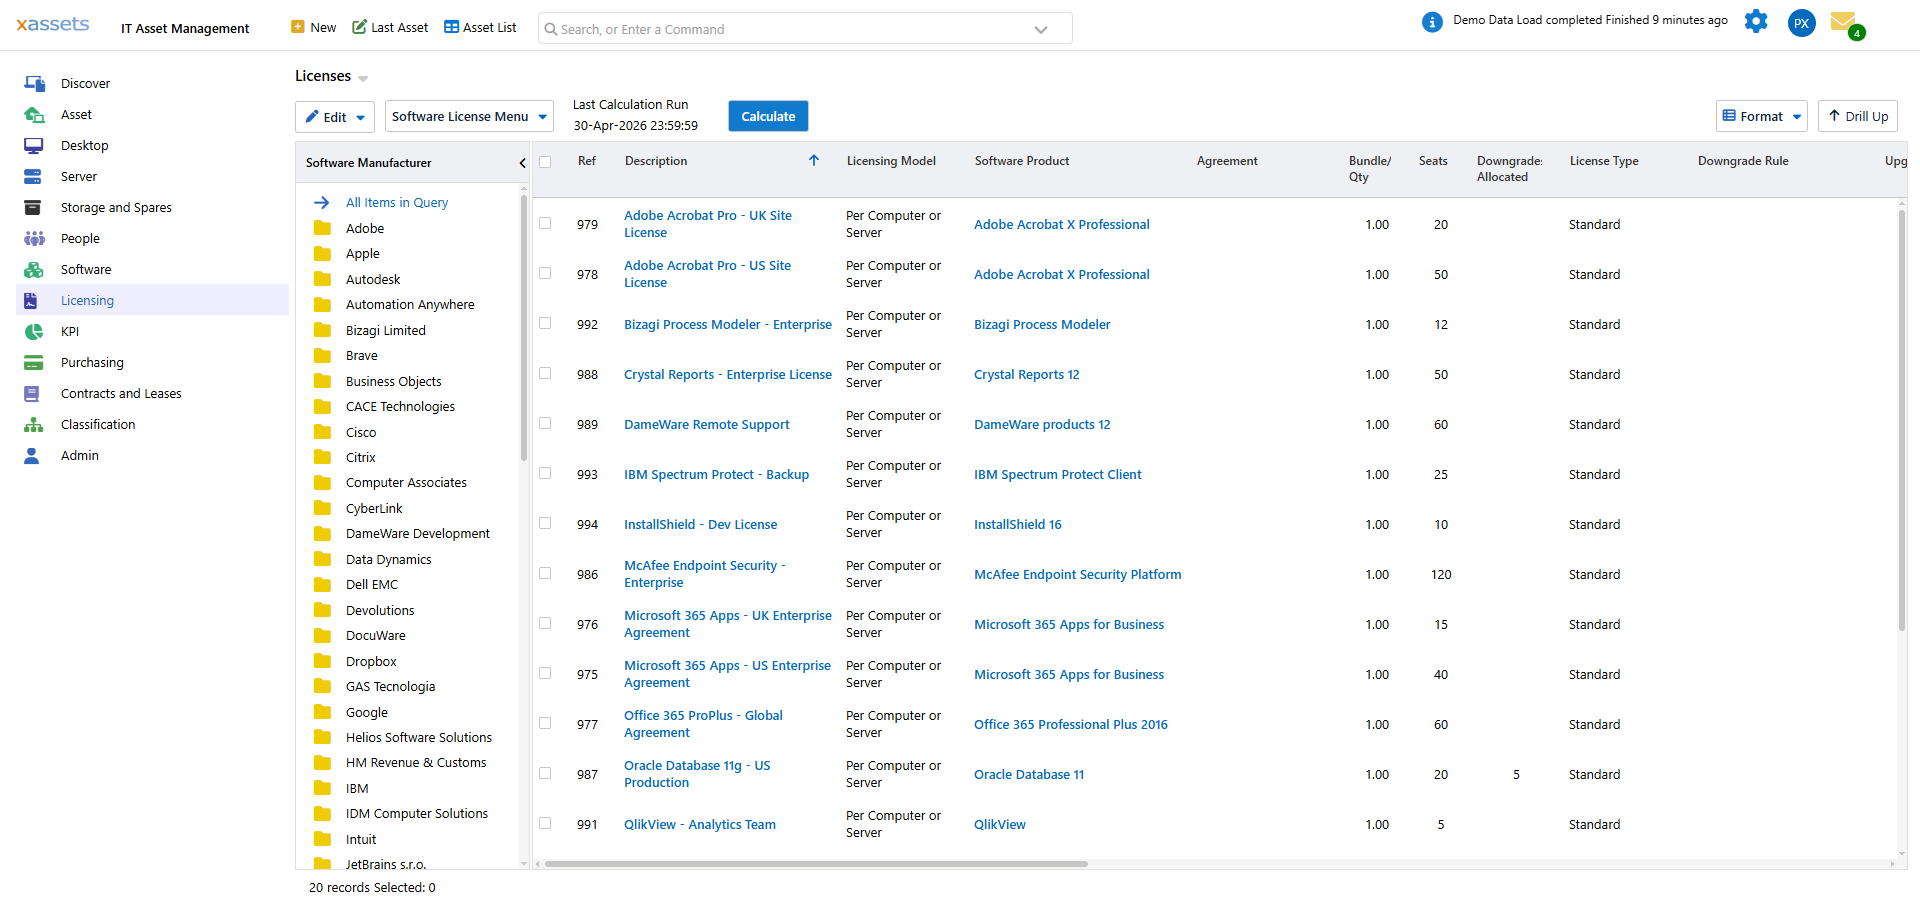Image resolution: width=1920 pixels, height=911 pixels.
Task: Open the Edit dropdown menu
Action: [334, 116]
